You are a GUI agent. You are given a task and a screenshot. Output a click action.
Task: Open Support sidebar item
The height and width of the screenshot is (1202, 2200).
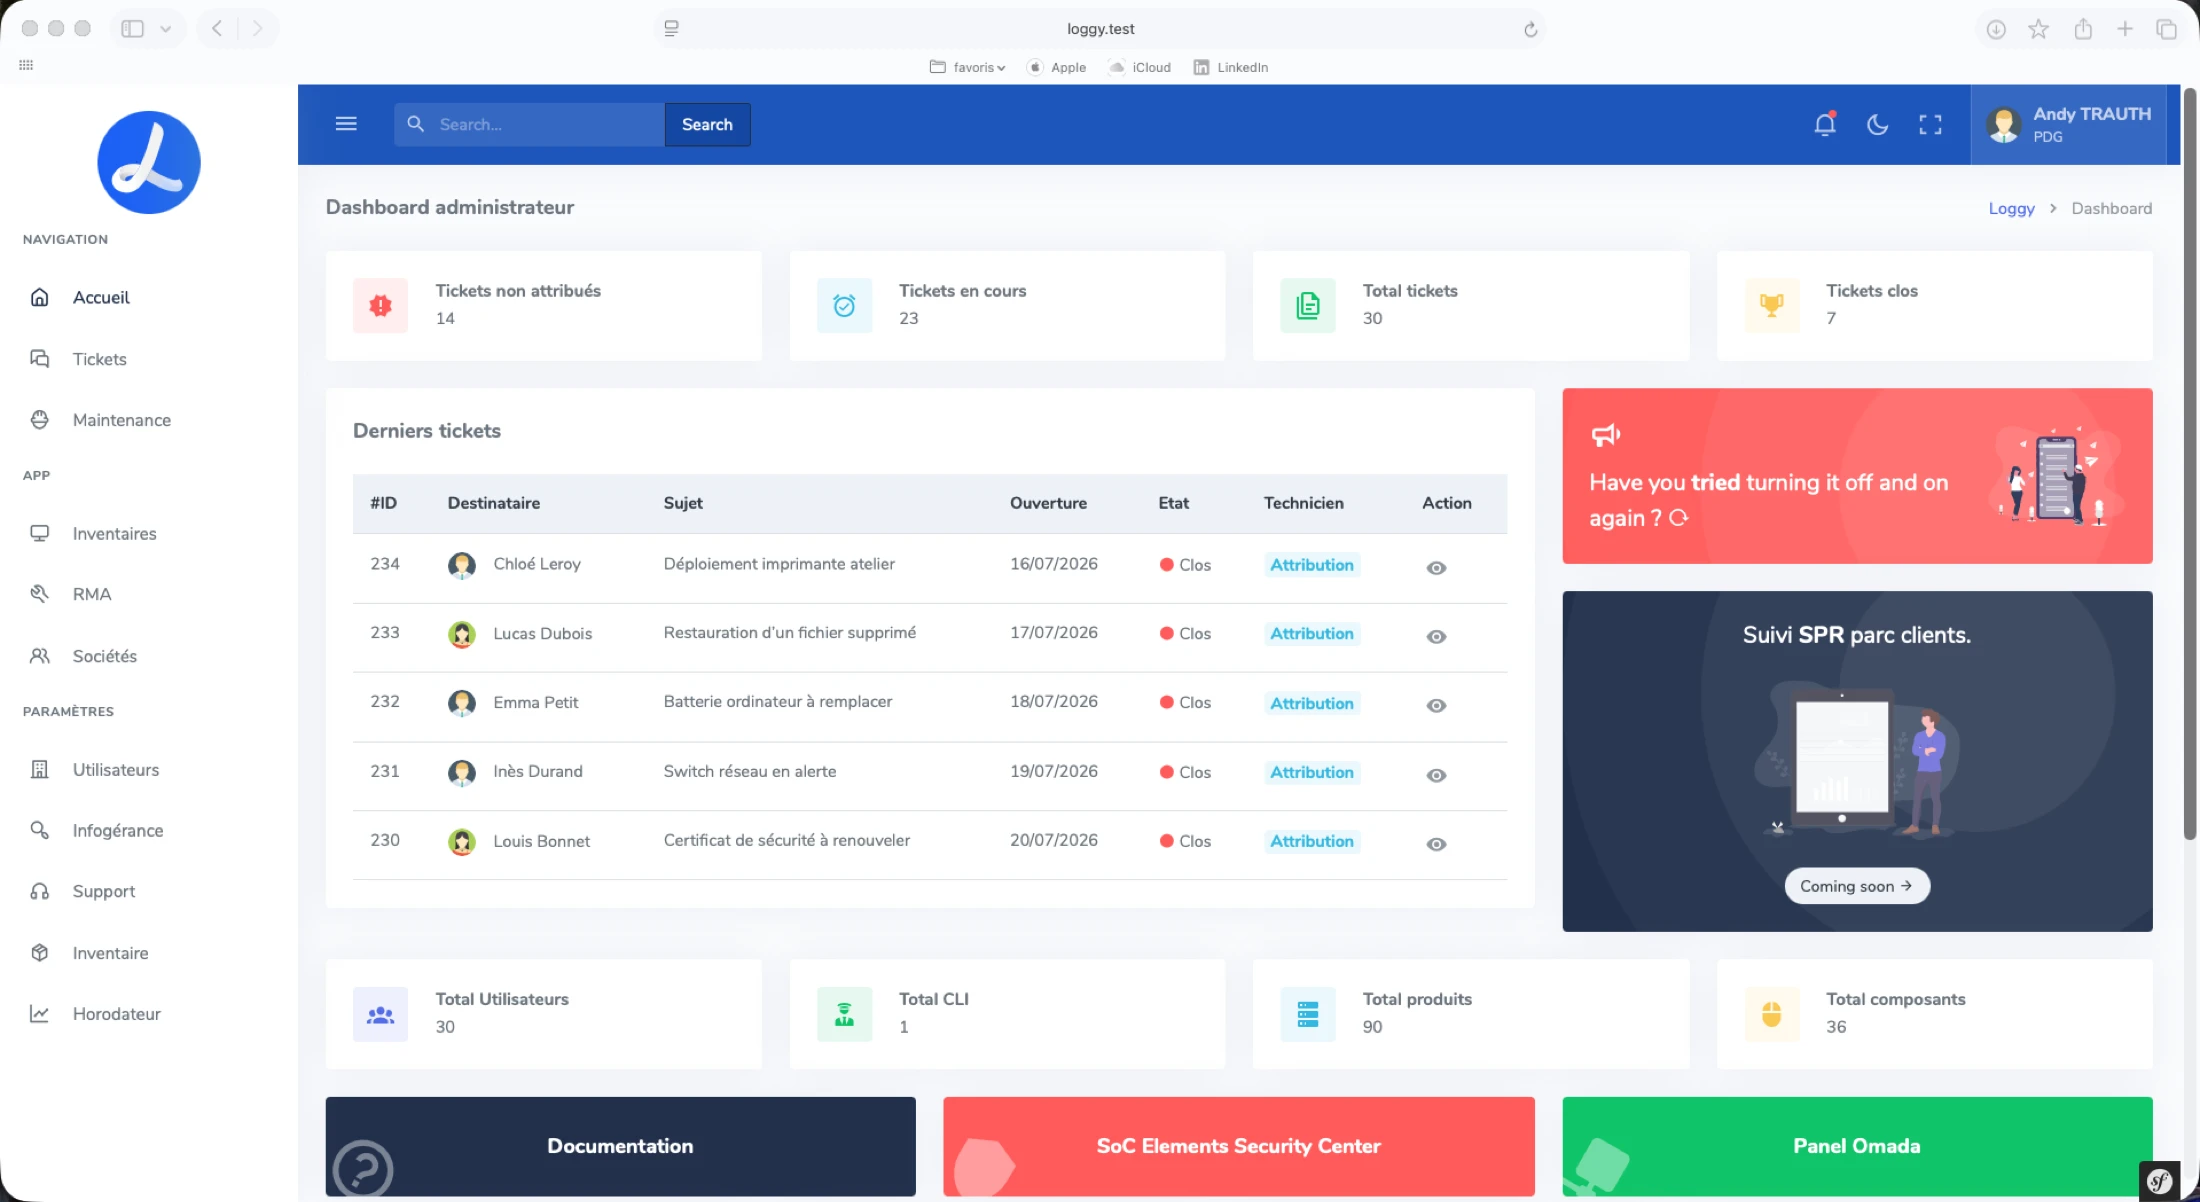(x=103, y=891)
